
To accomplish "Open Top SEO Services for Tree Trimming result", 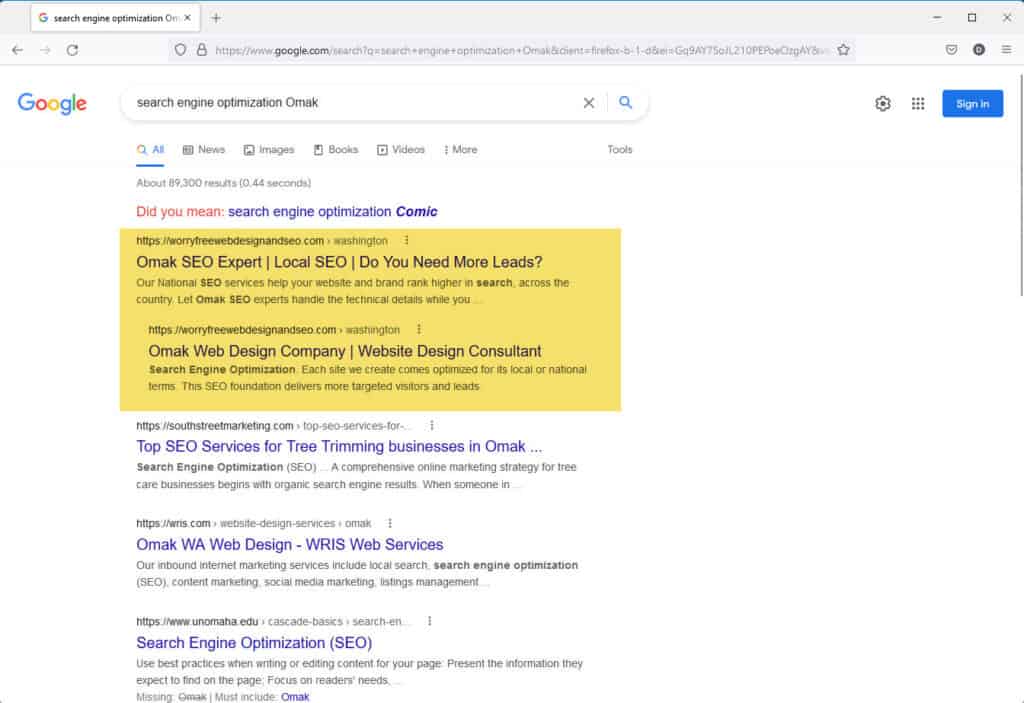I will click(339, 446).
